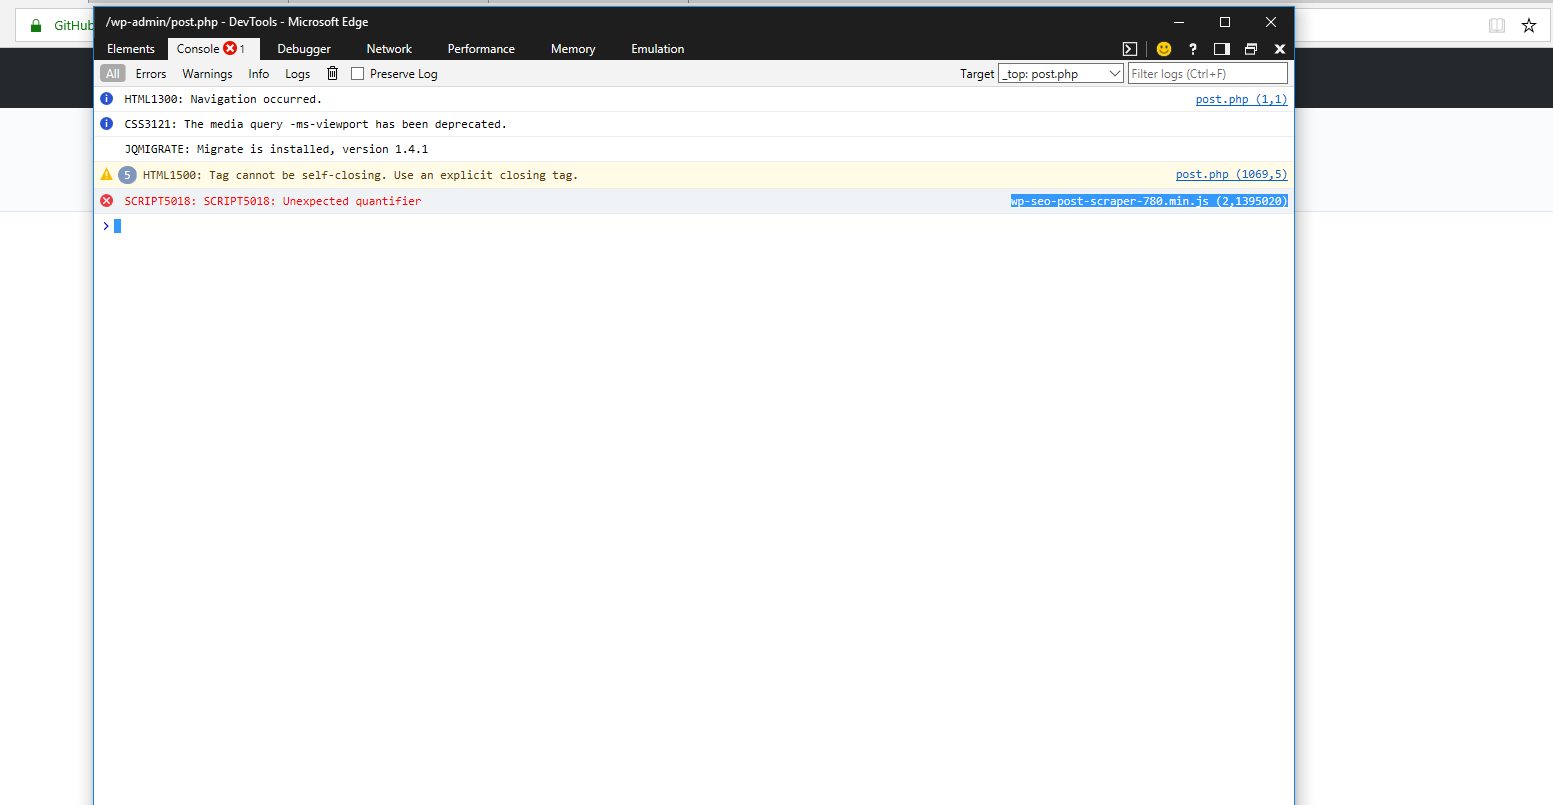Open DevTools help with the question mark icon
This screenshot has width=1553, height=805.
point(1192,48)
